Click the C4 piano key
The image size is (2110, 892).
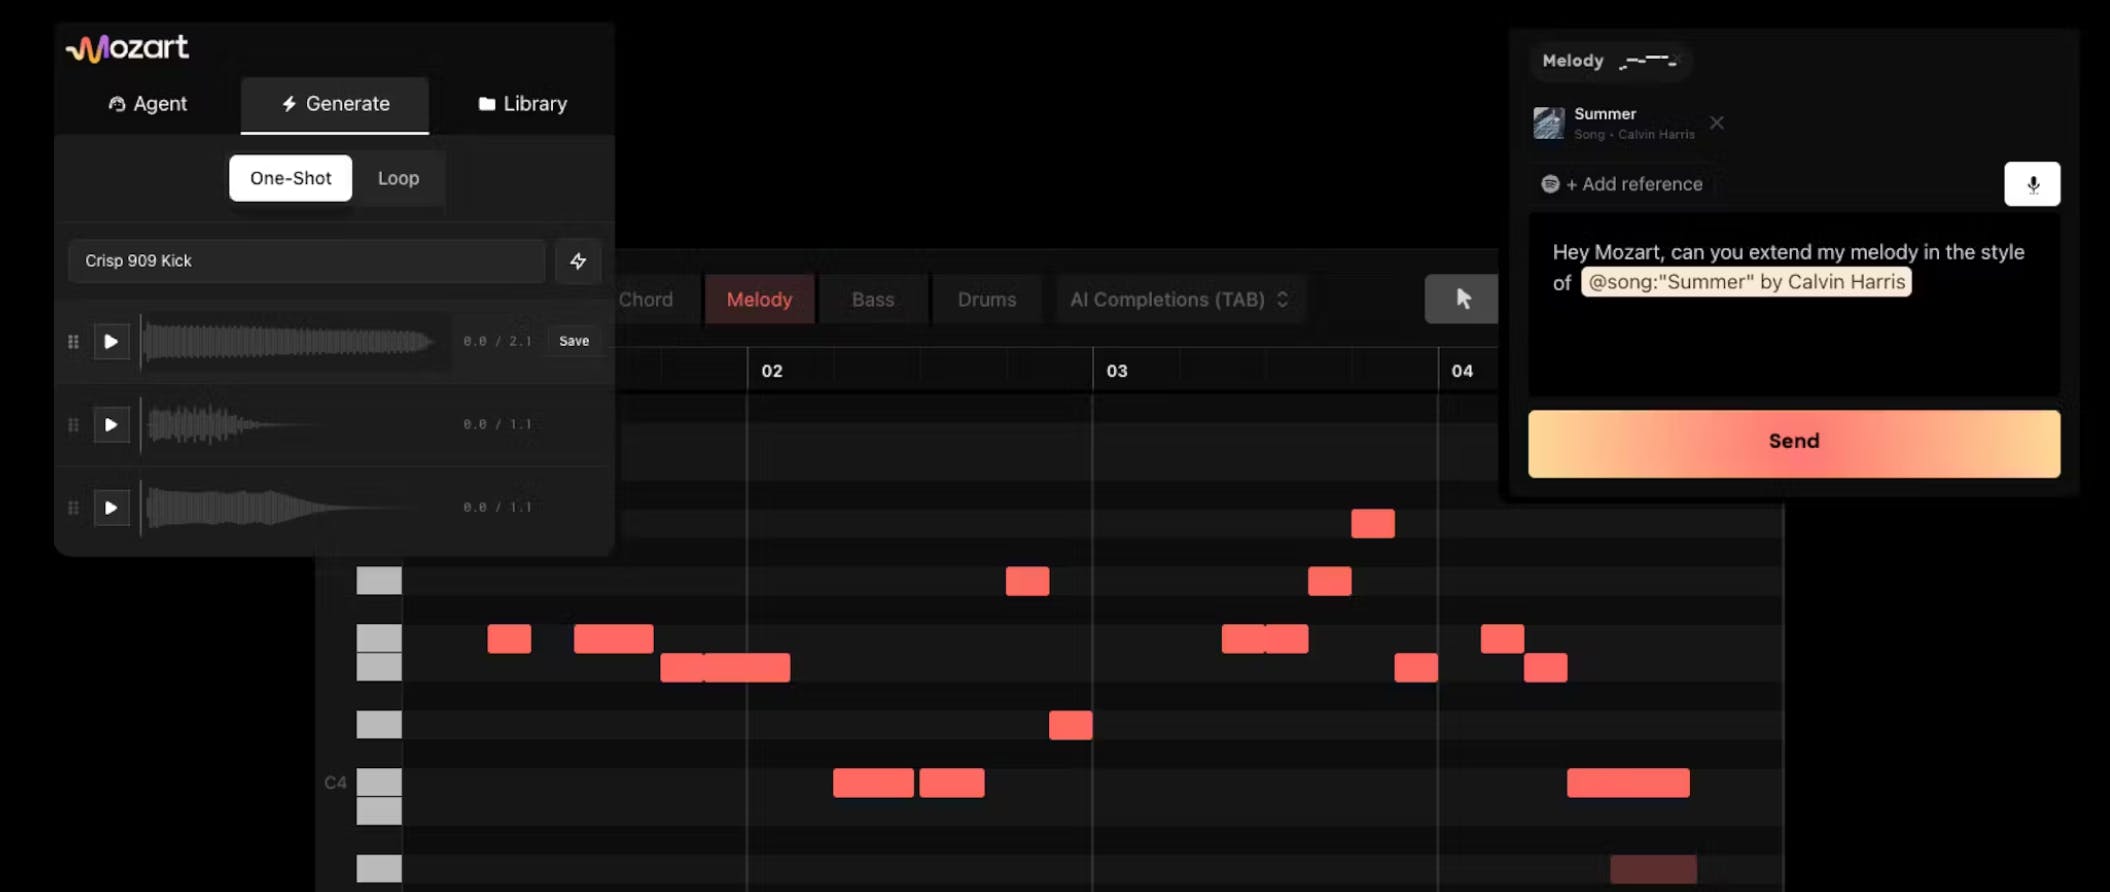point(379,782)
